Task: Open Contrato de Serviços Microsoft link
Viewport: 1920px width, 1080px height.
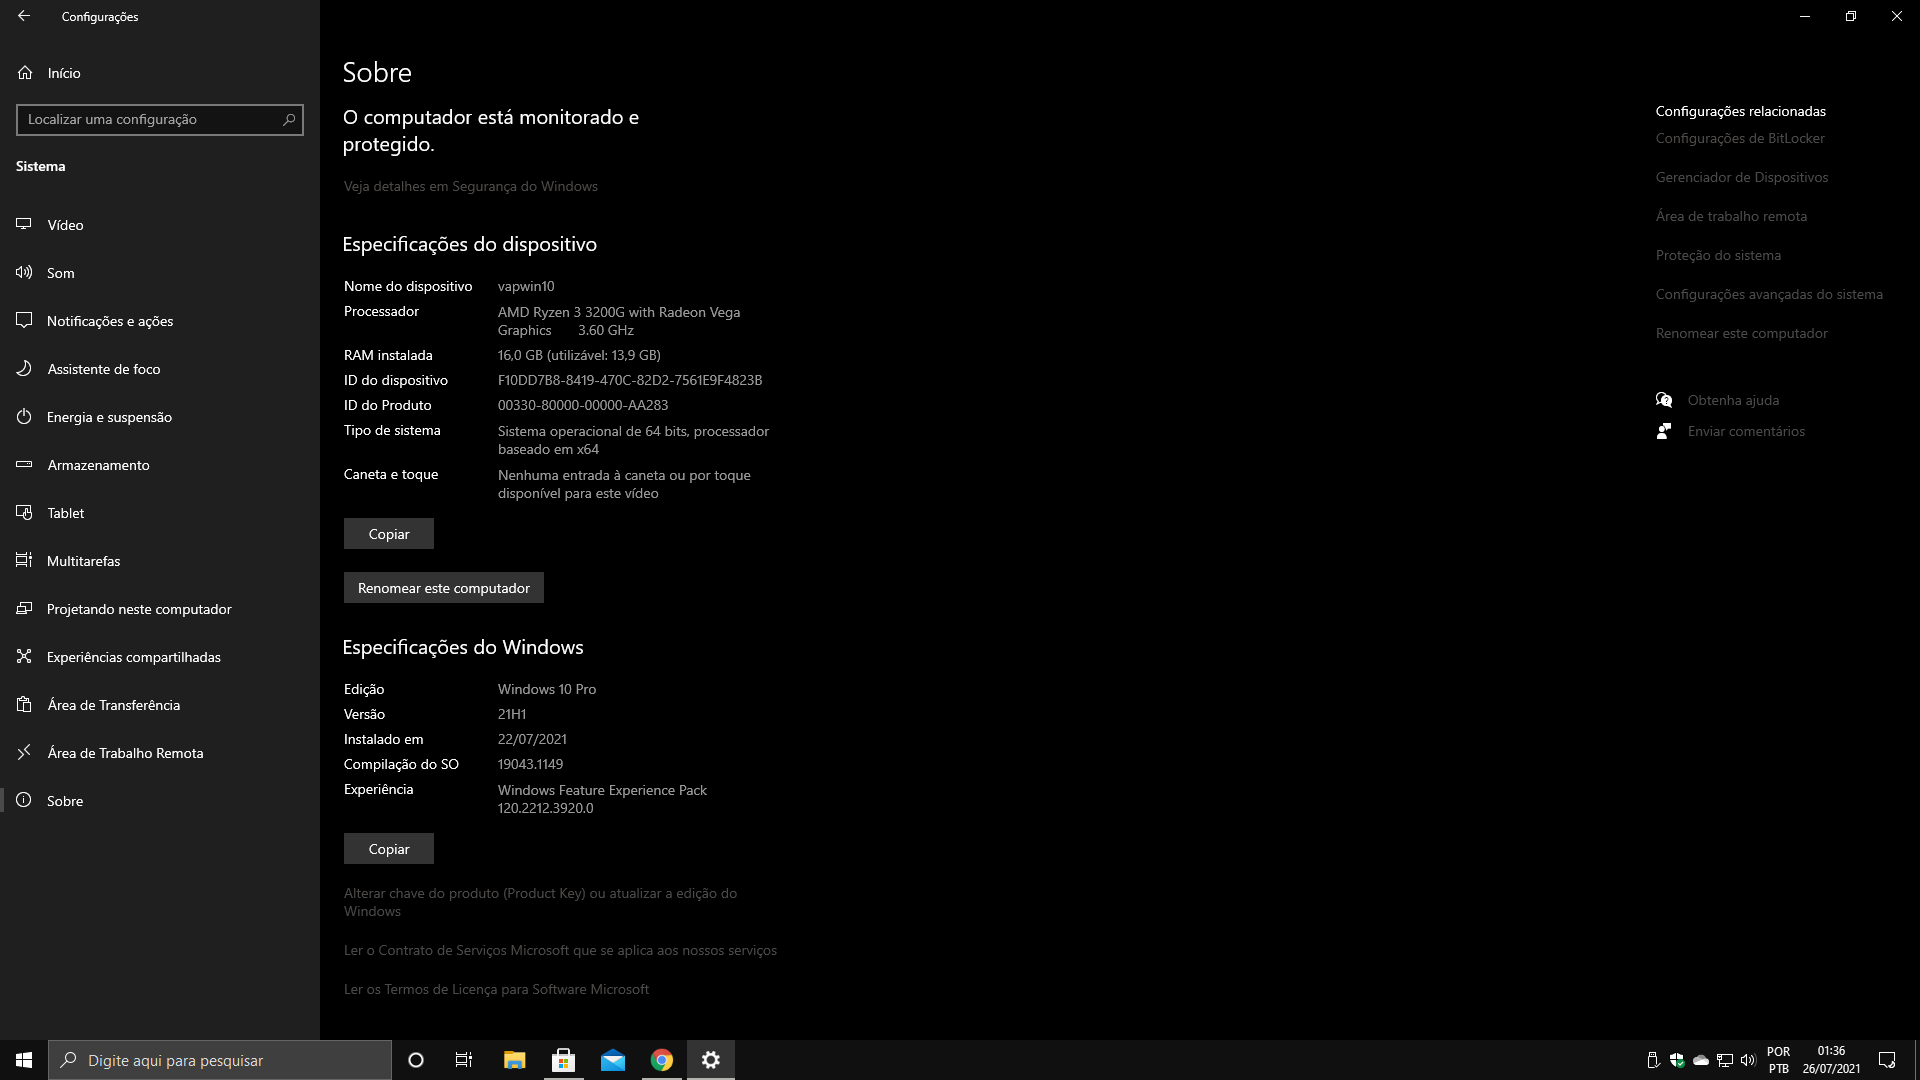Action: pyautogui.click(x=560, y=950)
